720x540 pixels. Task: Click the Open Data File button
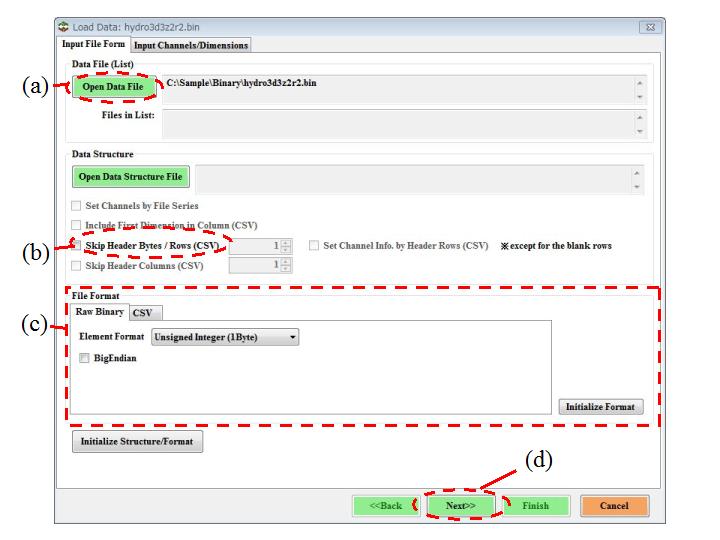tap(114, 87)
